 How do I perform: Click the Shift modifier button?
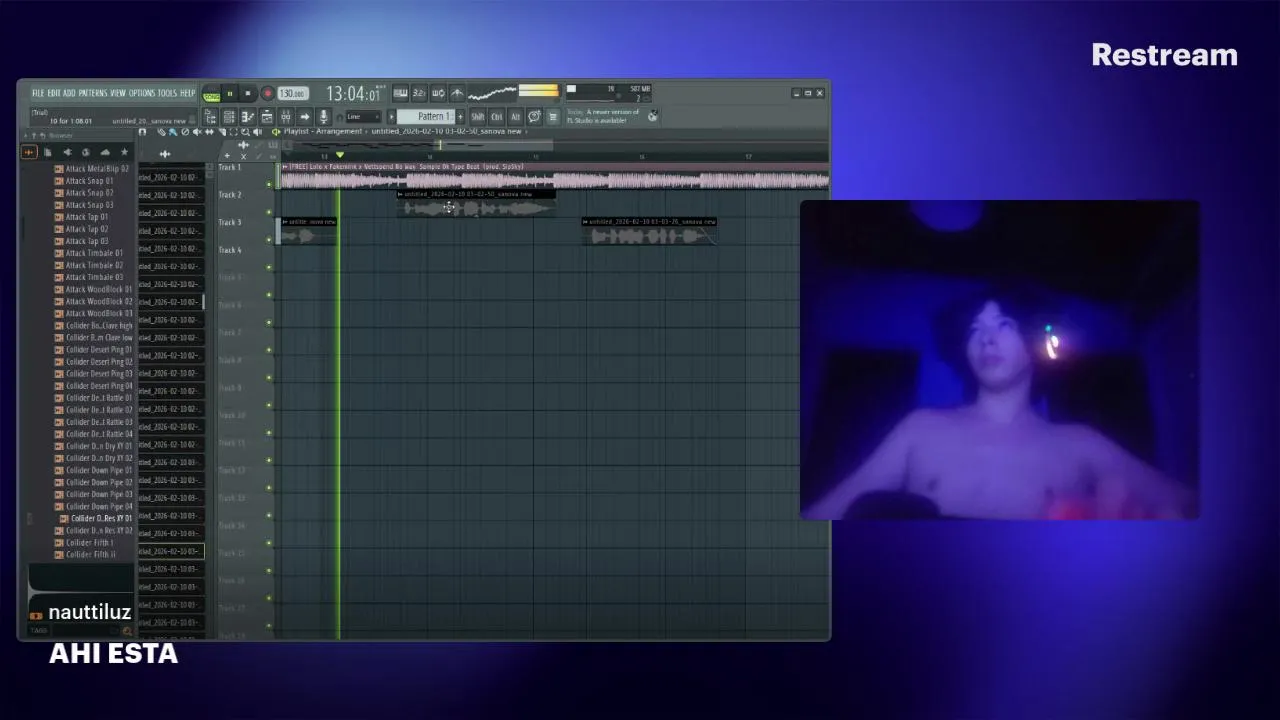coord(478,117)
